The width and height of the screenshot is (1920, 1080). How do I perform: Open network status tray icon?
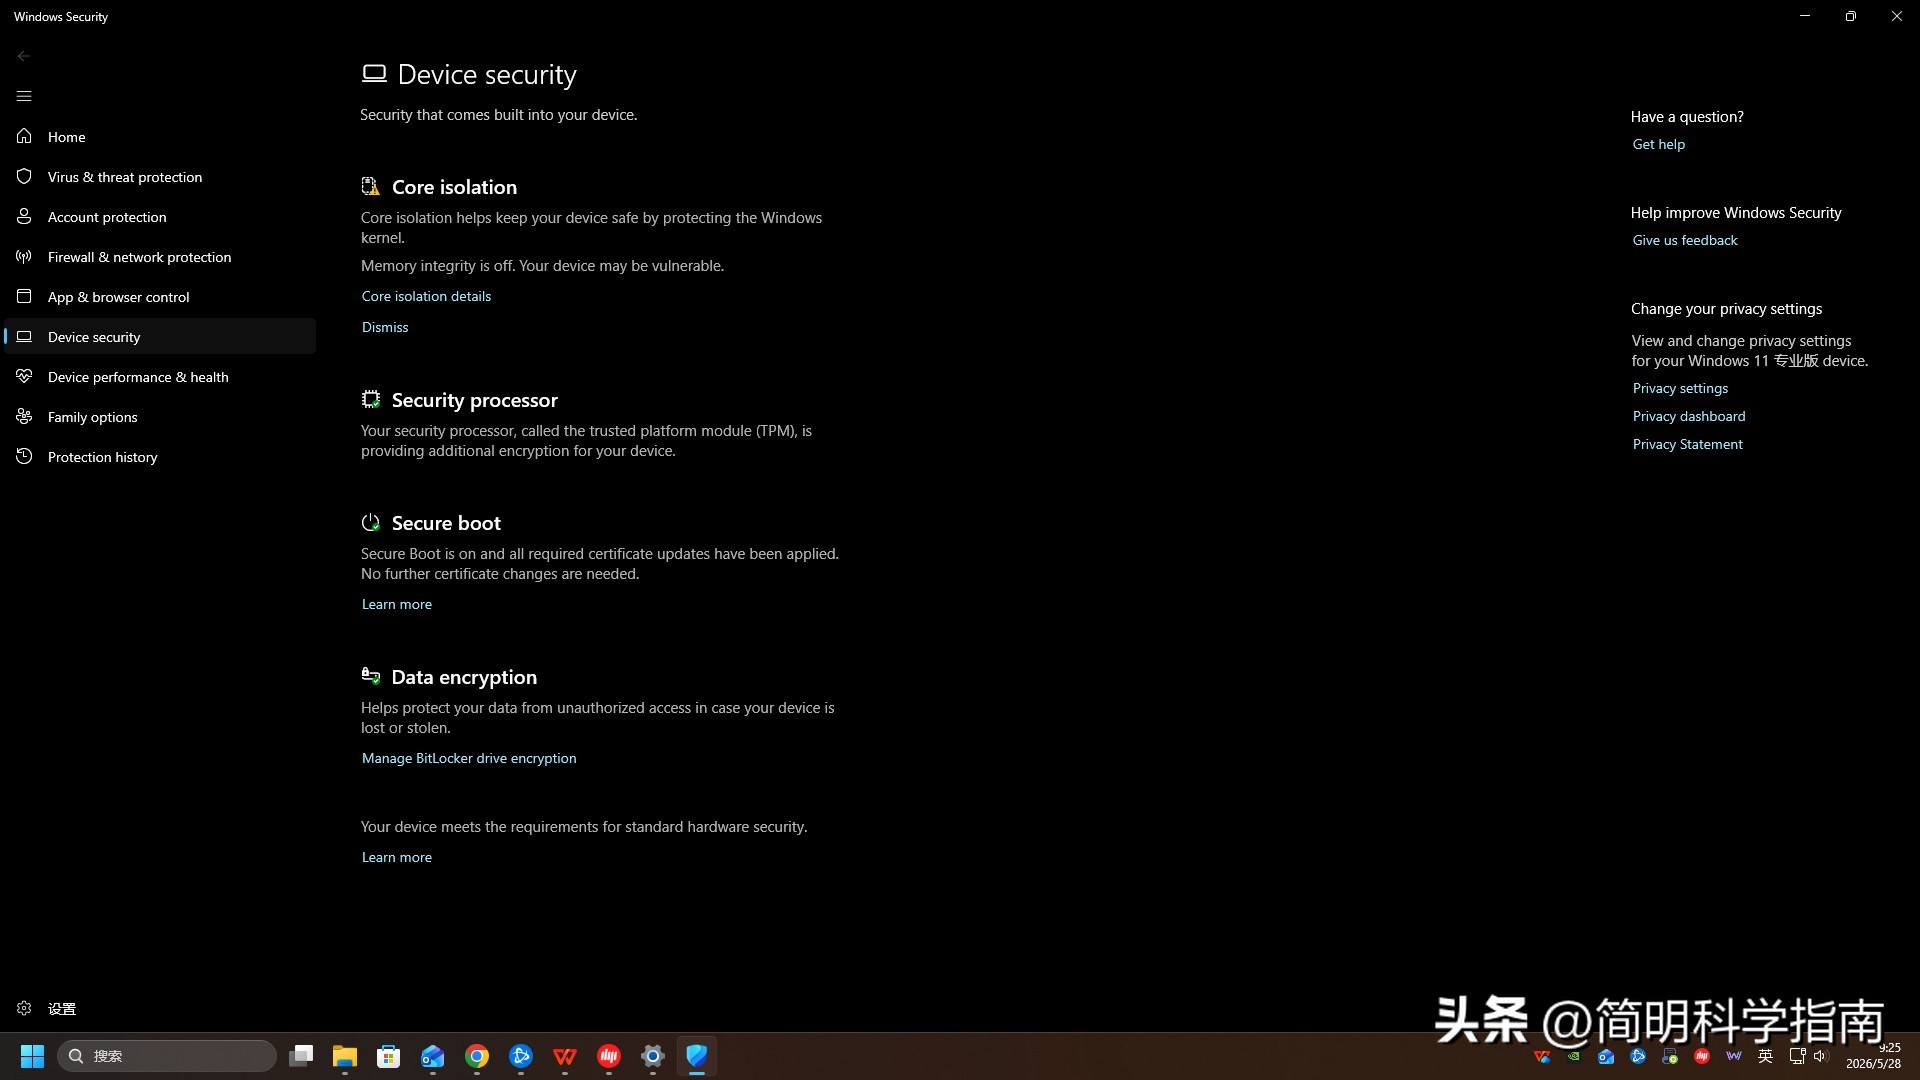pos(1797,1056)
